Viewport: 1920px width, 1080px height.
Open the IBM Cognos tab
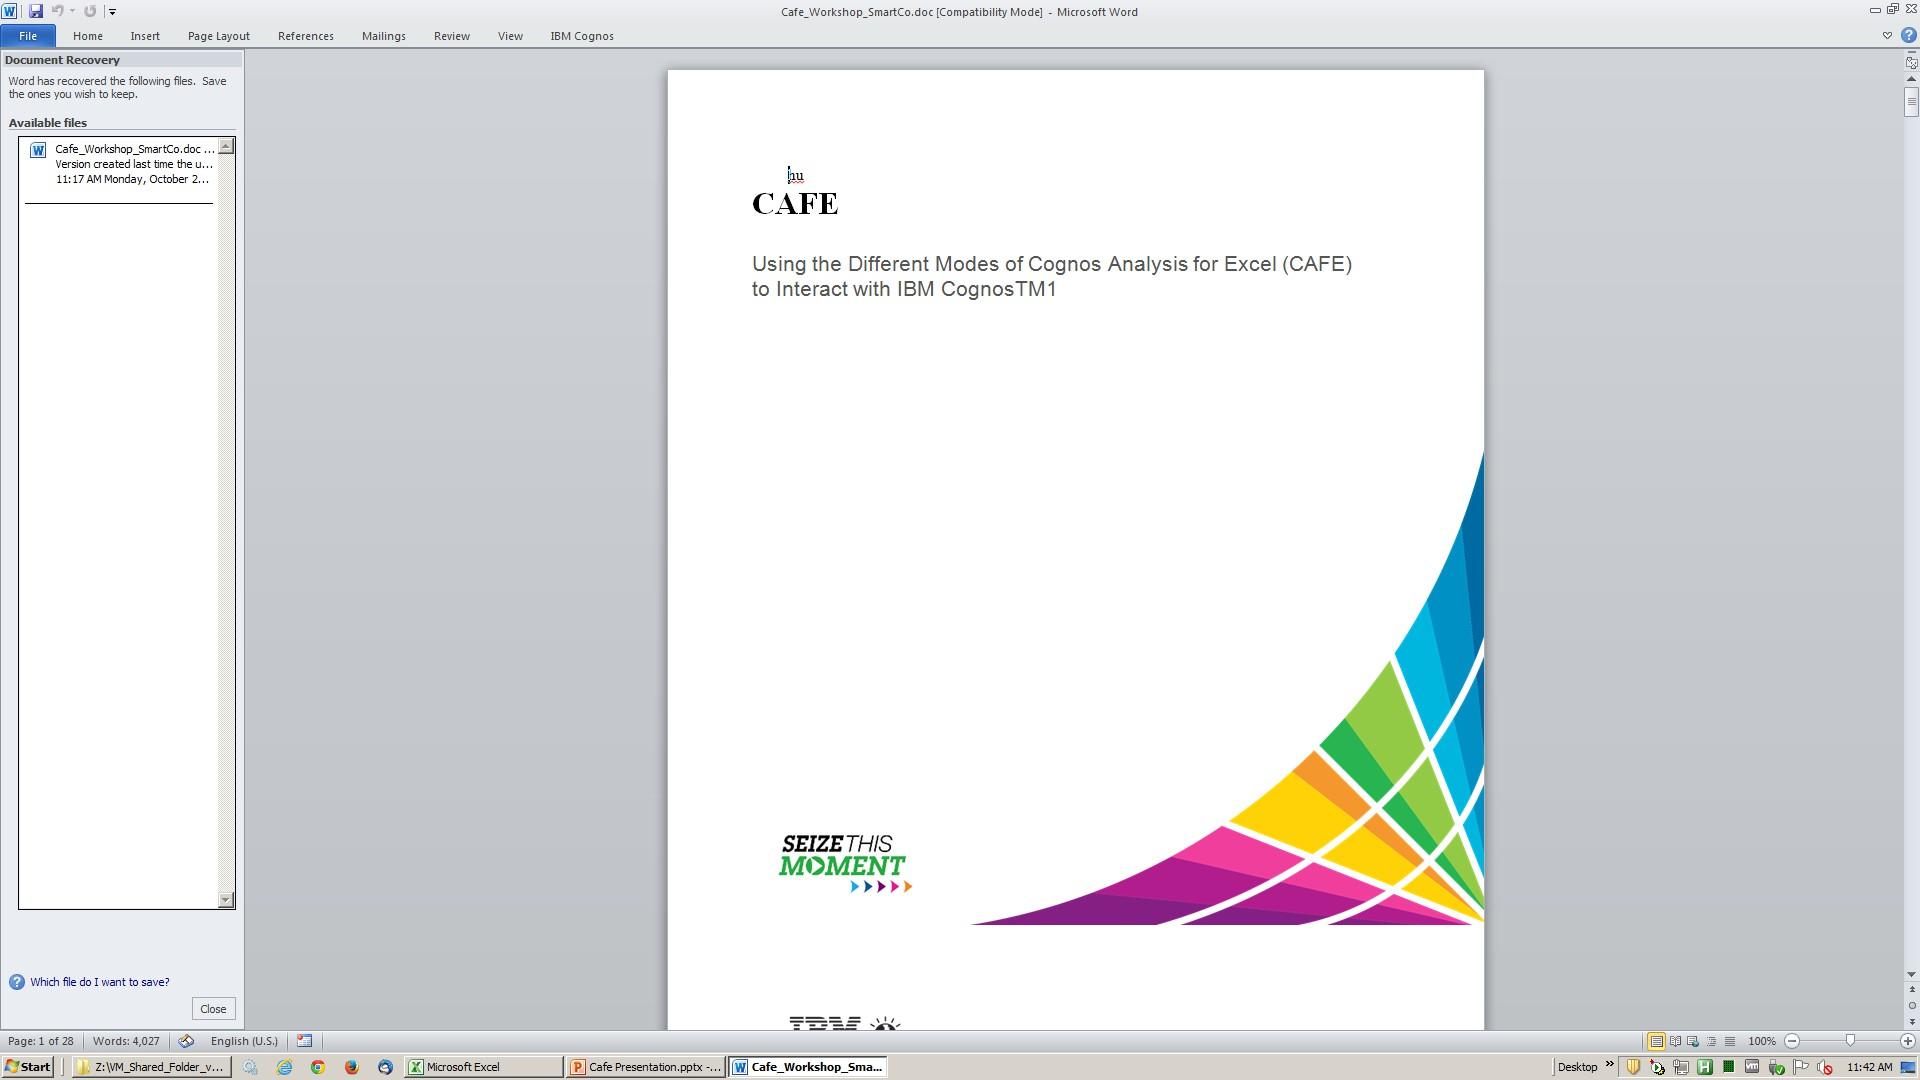pos(582,36)
